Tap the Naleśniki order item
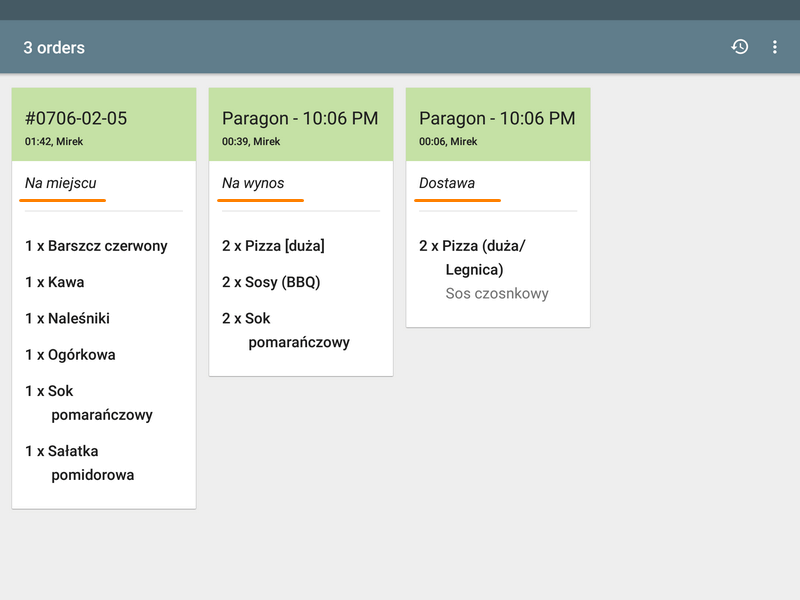This screenshot has width=800, height=600. [68, 318]
